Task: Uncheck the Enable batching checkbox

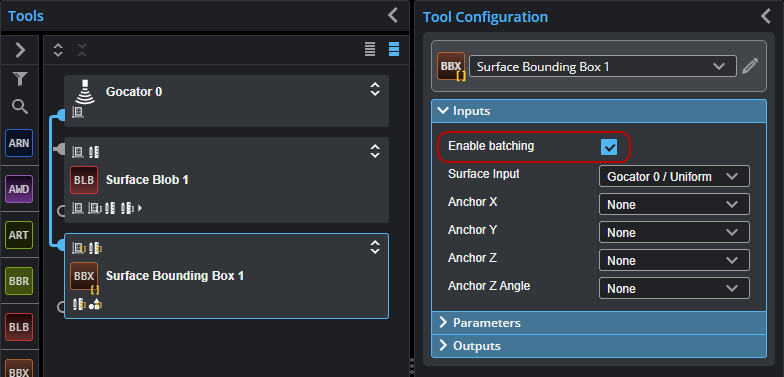Action: point(609,147)
